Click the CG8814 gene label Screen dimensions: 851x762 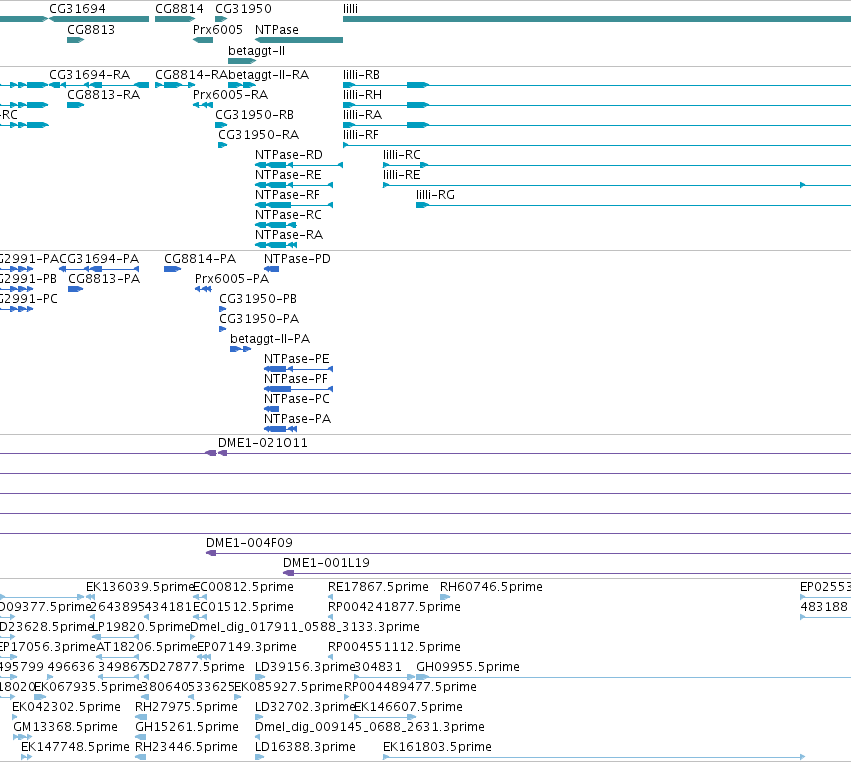point(179,9)
